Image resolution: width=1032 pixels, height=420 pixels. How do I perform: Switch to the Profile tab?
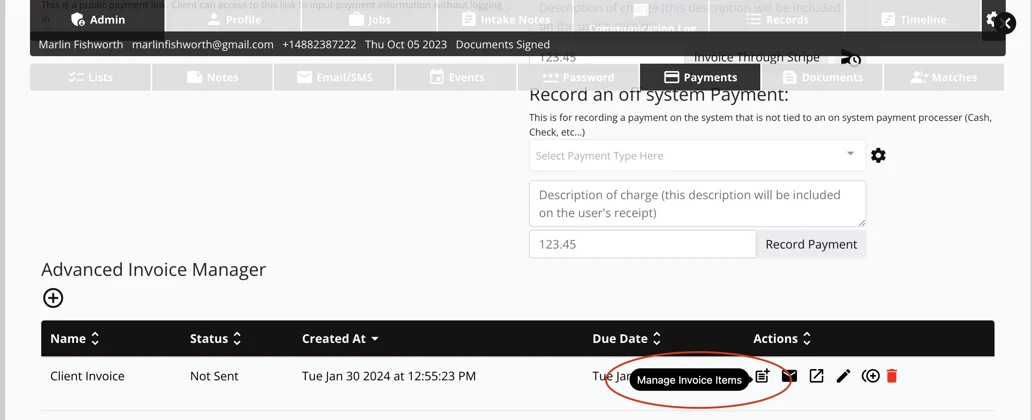233,20
